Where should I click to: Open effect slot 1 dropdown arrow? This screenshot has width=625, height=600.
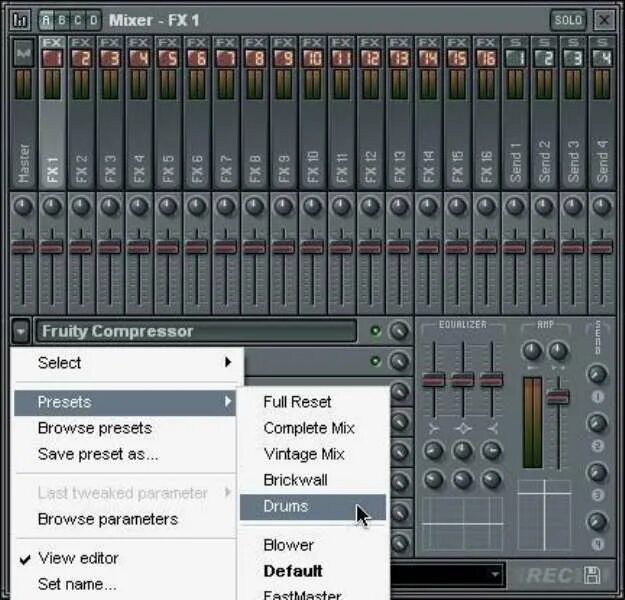pos(21,331)
